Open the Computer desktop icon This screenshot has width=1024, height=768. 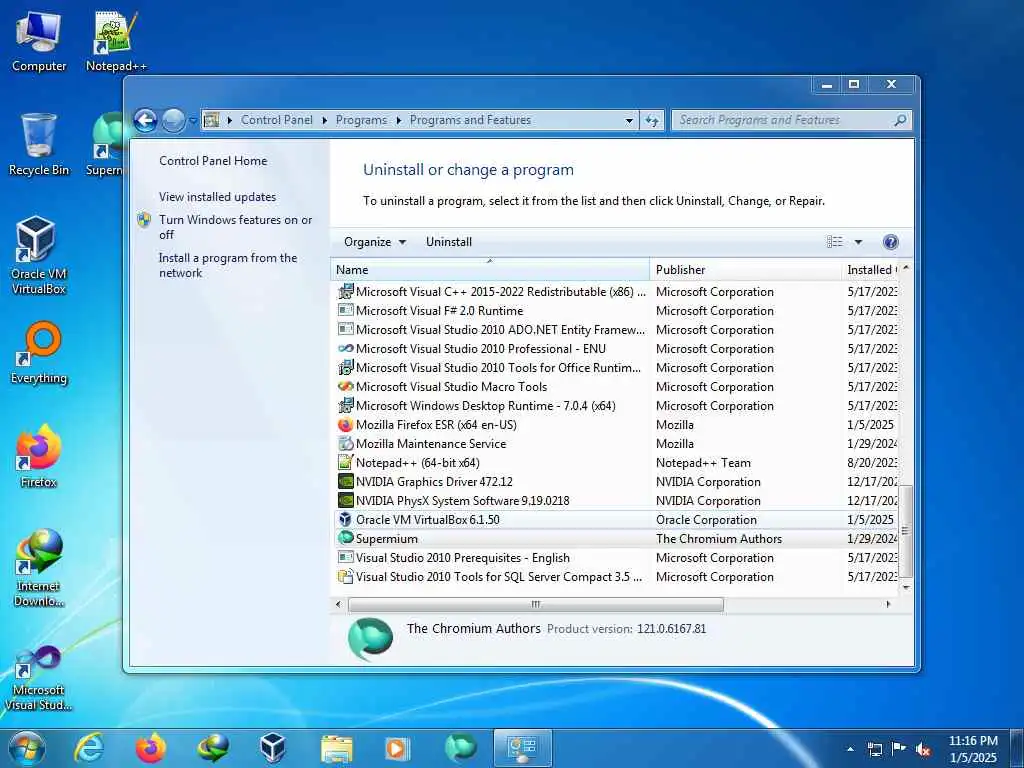39,42
